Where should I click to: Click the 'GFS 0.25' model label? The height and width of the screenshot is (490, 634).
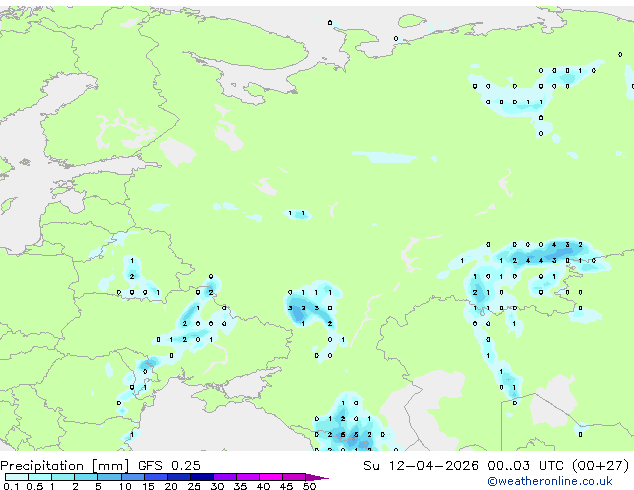pyautogui.click(x=169, y=465)
